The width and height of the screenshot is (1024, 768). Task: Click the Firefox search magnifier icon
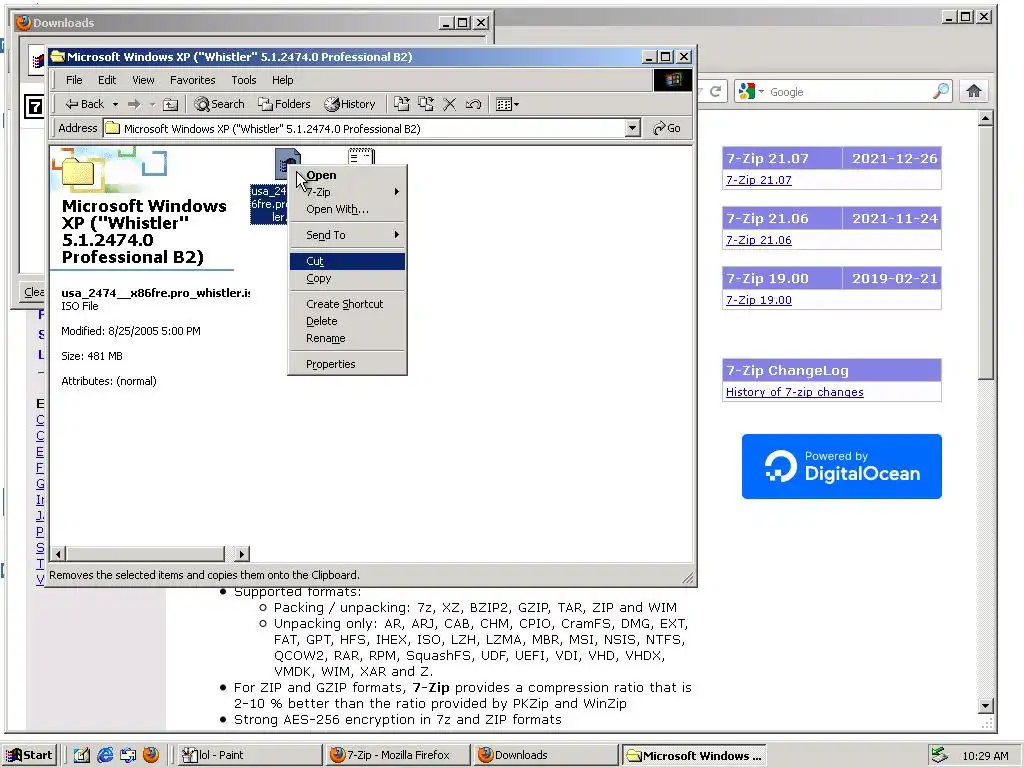pyautogui.click(x=940, y=91)
